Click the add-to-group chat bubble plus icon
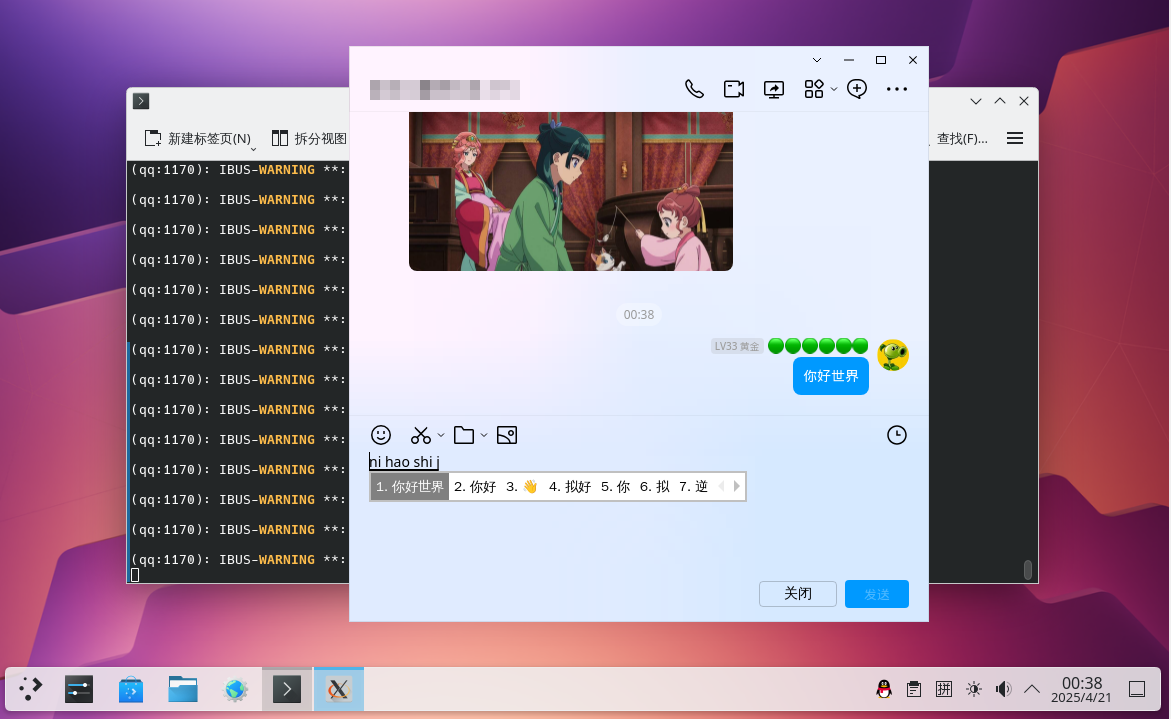 [x=857, y=89]
